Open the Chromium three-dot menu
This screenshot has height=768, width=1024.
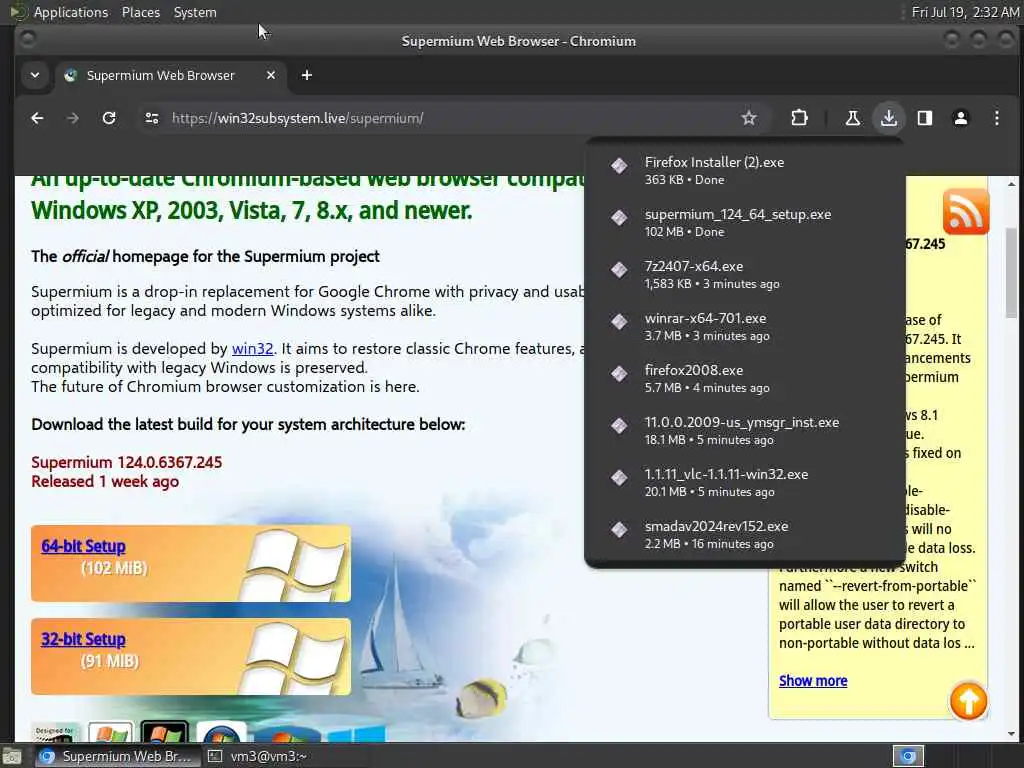(x=997, y=118)
